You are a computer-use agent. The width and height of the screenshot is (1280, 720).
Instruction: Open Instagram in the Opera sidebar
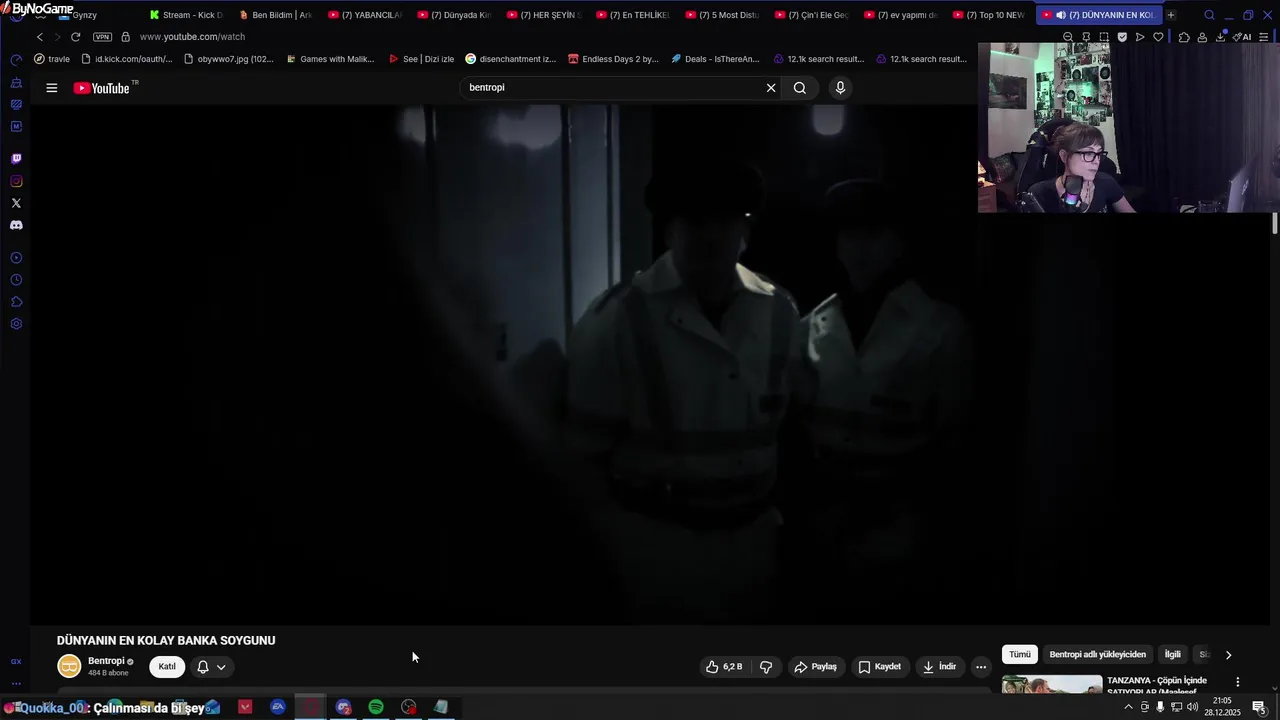16,181
